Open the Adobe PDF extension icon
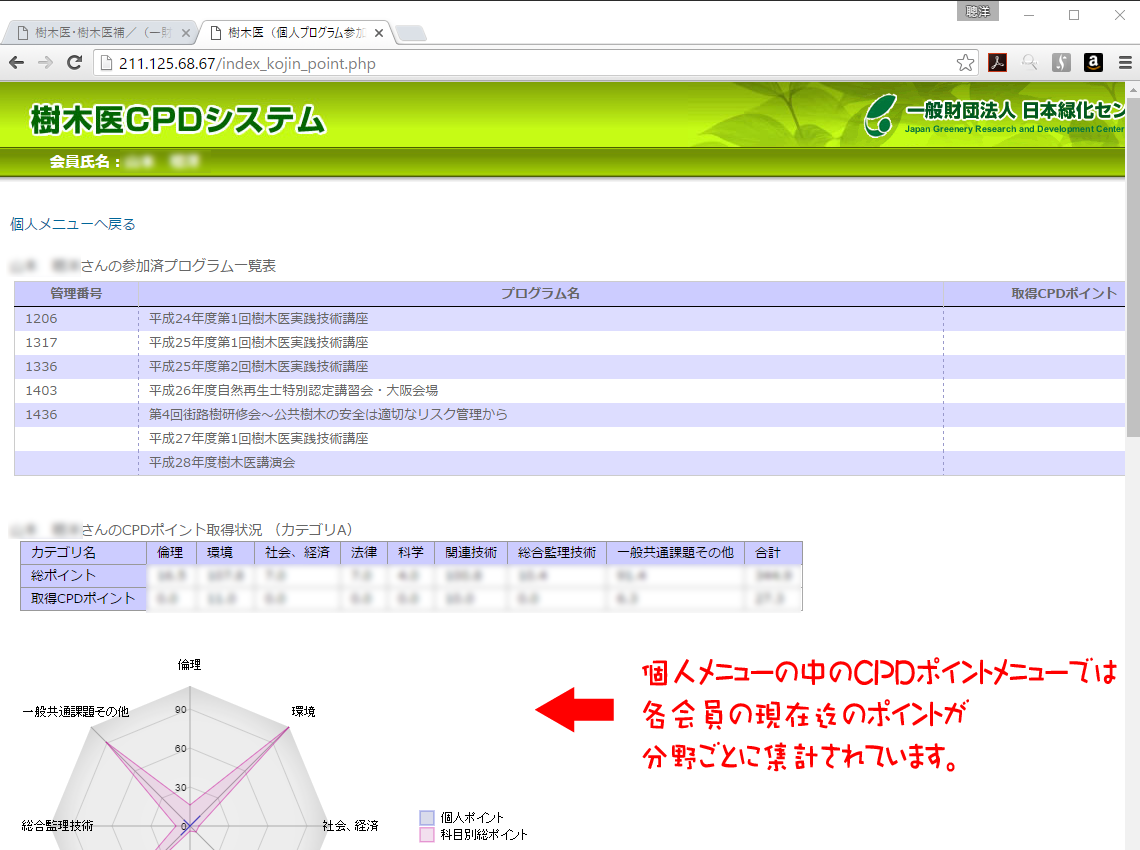This screenshot has width=1140, height=850. pos(998,63)
